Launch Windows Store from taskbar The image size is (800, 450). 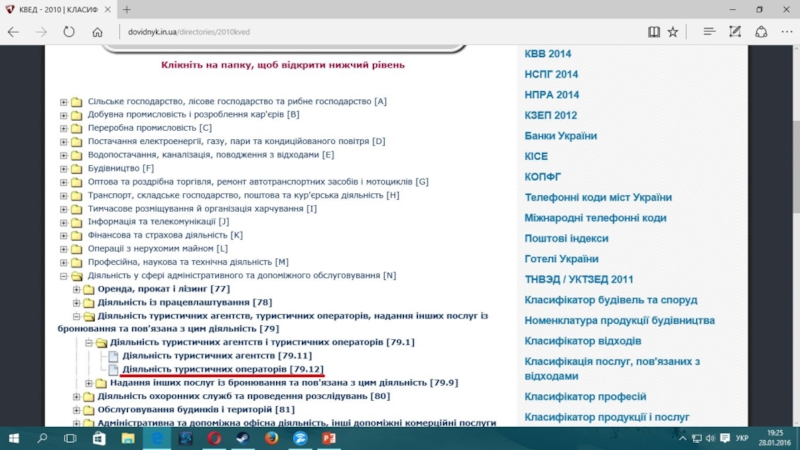99,438
